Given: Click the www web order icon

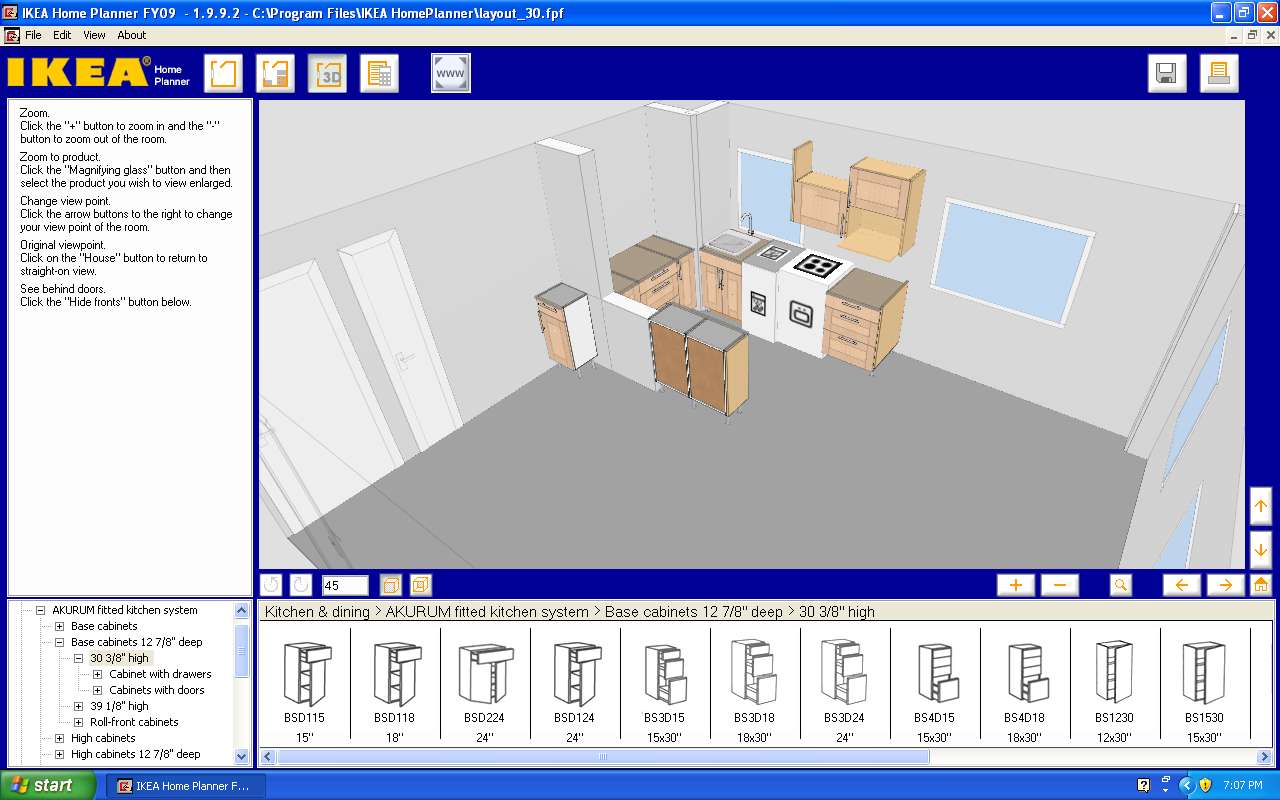Looking at the screenshot, I should point(450,72).
